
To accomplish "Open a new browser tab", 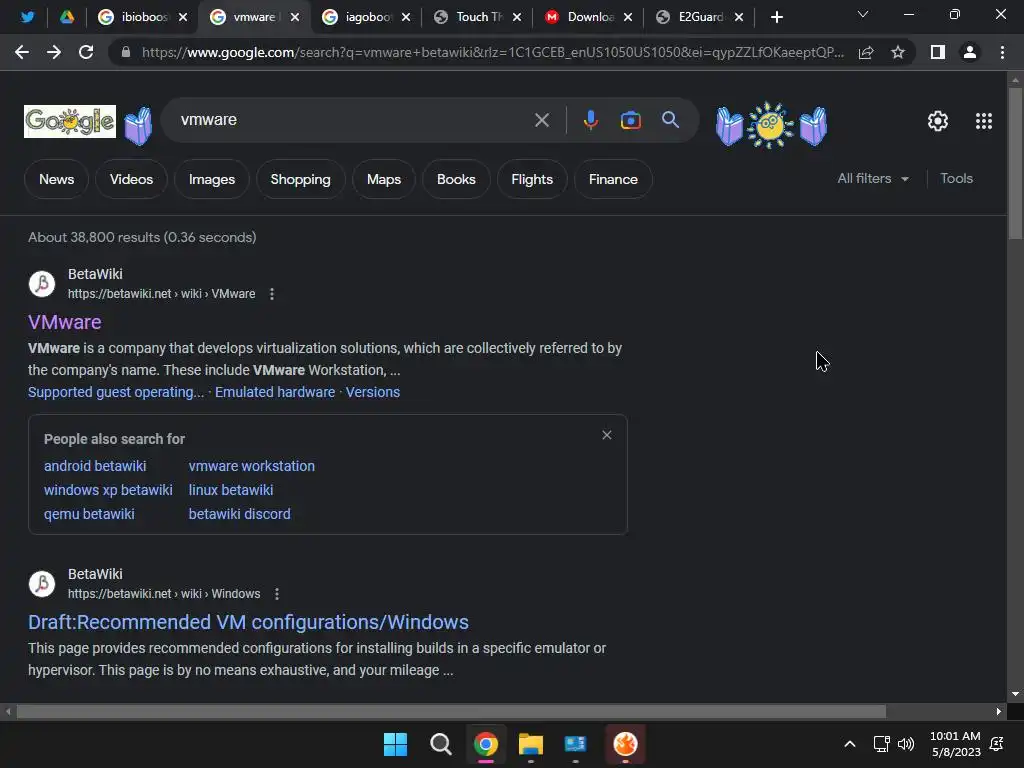I will (776, 17).
